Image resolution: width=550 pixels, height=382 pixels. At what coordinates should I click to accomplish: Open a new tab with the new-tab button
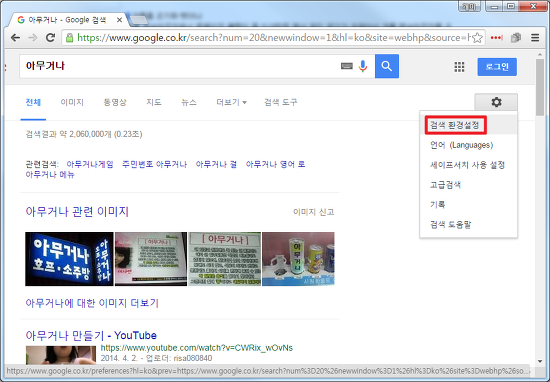click(x=139, y=20)
